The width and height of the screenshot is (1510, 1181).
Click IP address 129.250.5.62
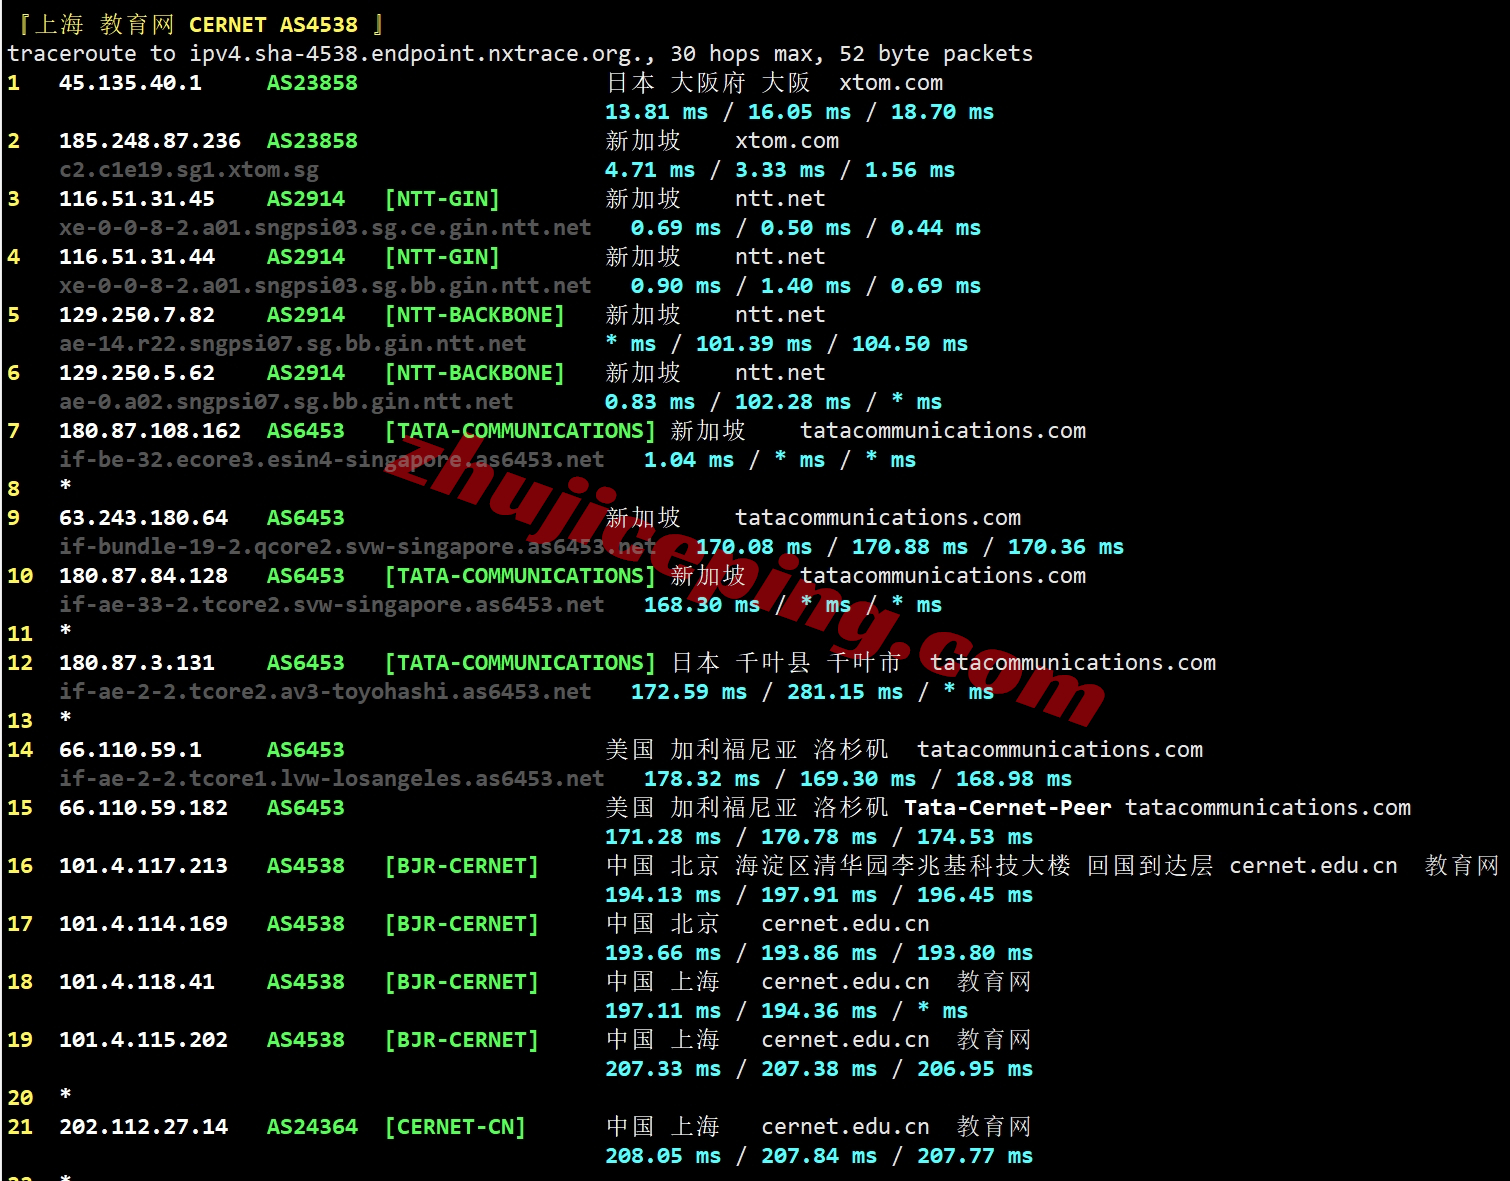(x=137, y=372)
